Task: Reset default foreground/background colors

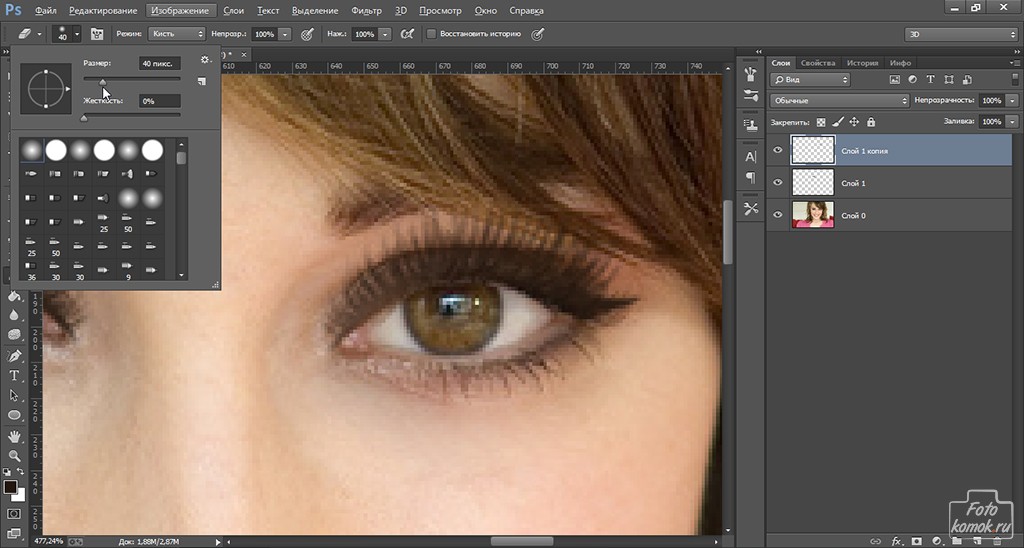Action: (7, 472)
